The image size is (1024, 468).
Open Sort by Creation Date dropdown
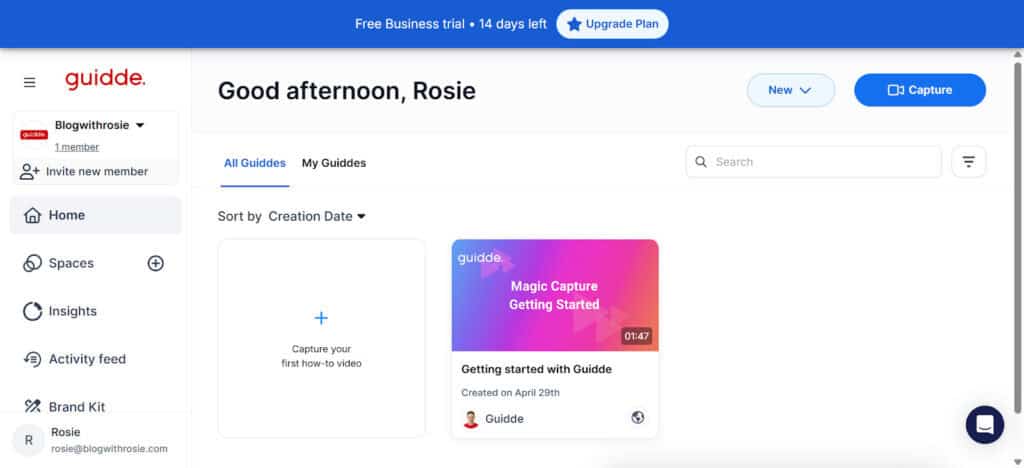point(317,216)
